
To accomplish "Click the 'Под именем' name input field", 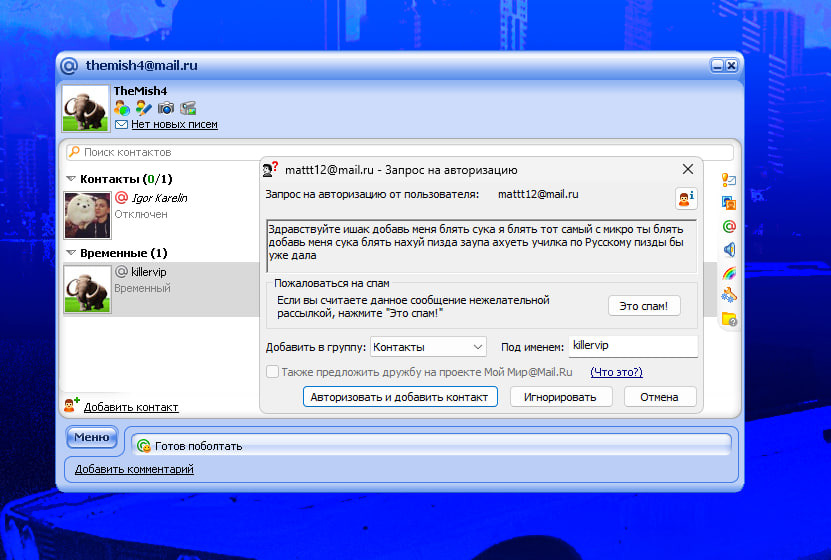I will [x=631, y=346].
